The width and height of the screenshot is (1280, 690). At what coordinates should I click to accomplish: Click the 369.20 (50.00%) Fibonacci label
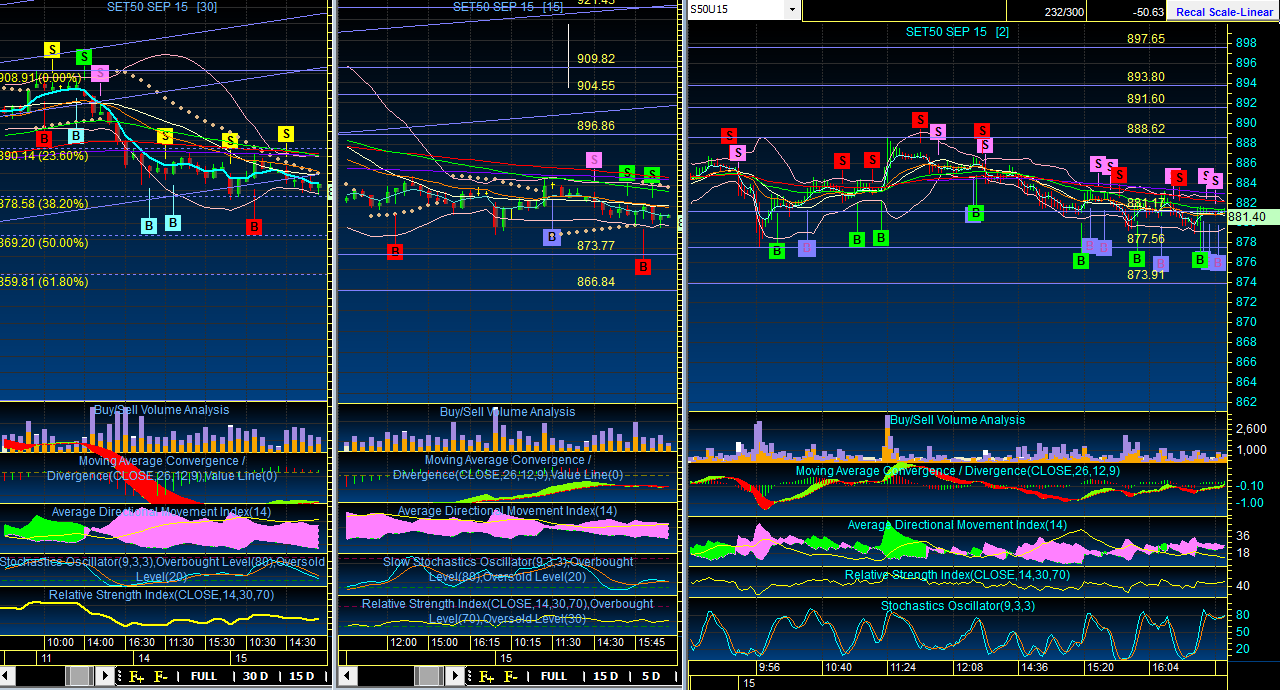(43, 243)
